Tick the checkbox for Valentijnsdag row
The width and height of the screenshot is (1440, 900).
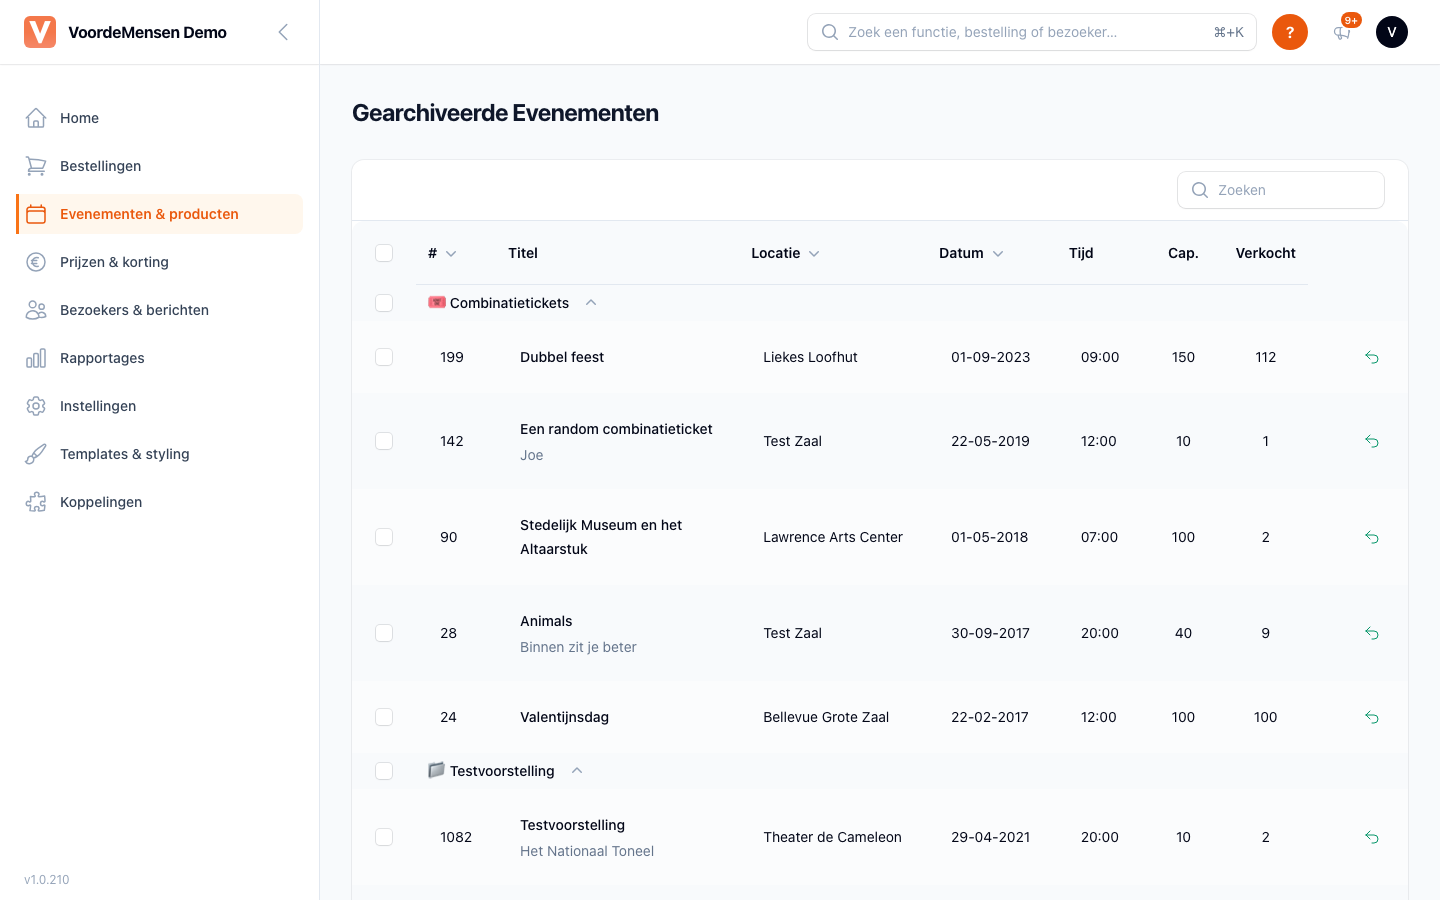[x=384, y=717]
